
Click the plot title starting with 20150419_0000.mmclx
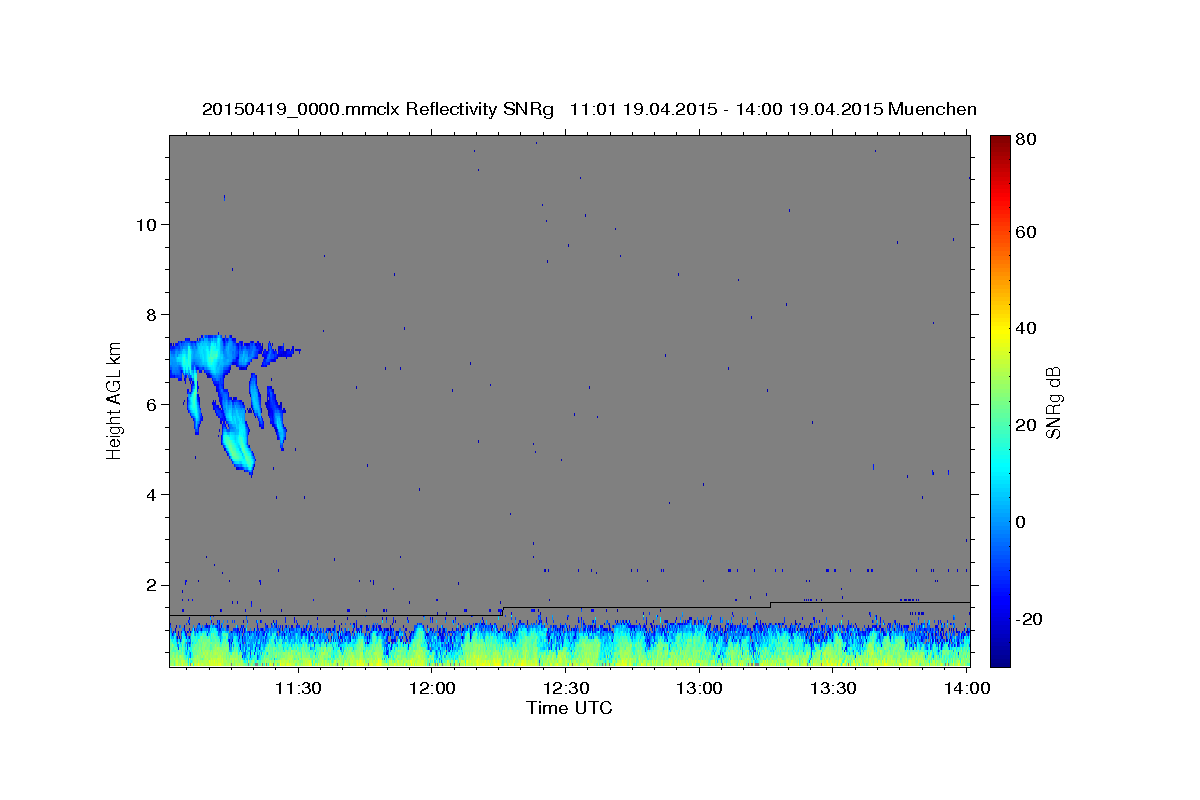(589, 109)
